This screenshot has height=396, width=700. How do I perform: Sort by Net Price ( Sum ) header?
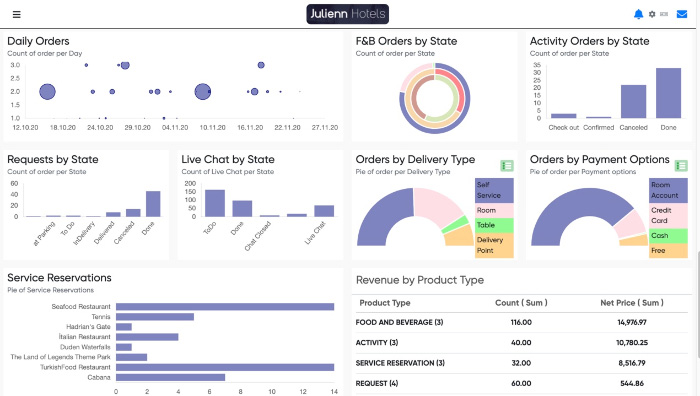coord(632,303)
